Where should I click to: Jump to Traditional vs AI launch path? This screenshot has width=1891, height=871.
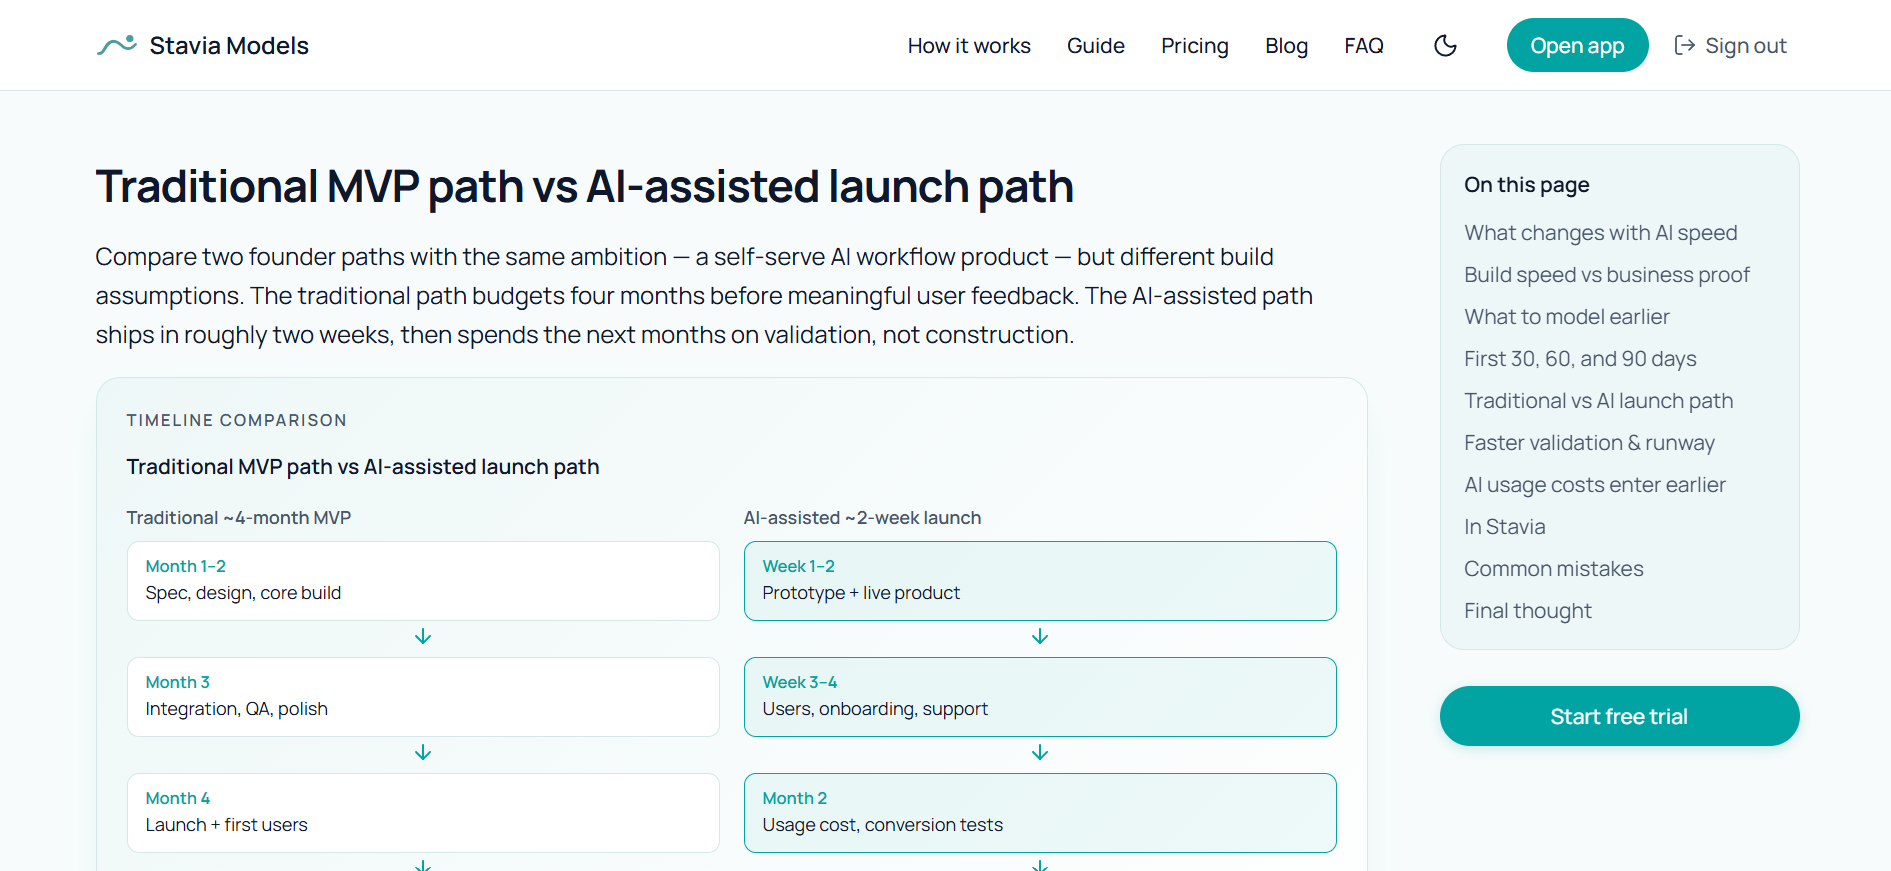point(1598,401)
